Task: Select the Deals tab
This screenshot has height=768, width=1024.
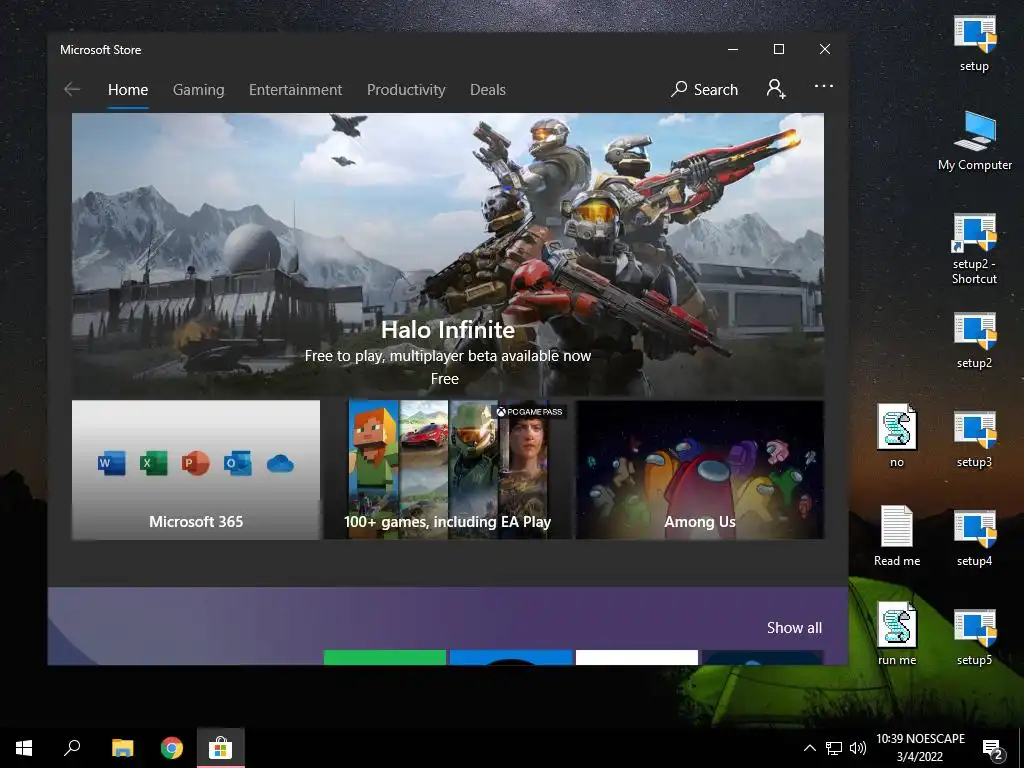Action: click(x=488, y=89)
